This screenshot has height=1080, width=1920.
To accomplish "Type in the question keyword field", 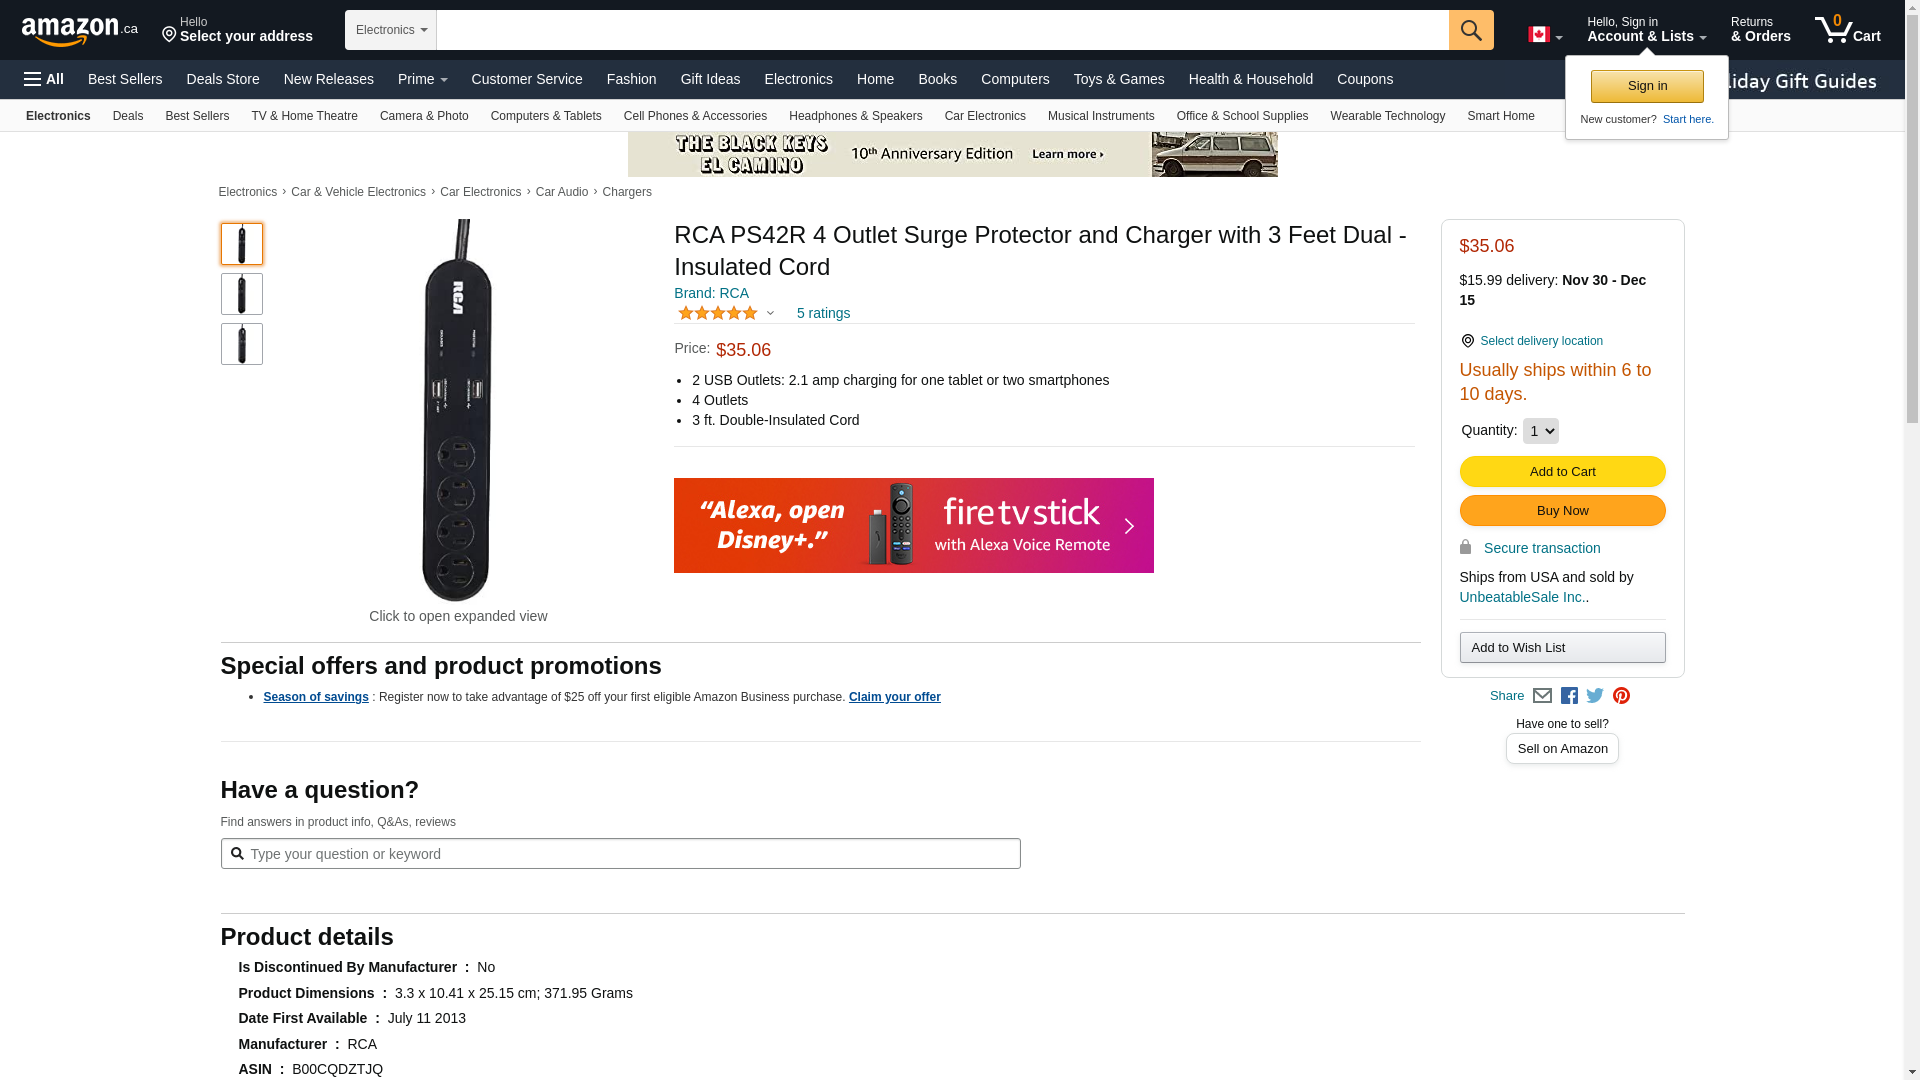I will (630, 854).
